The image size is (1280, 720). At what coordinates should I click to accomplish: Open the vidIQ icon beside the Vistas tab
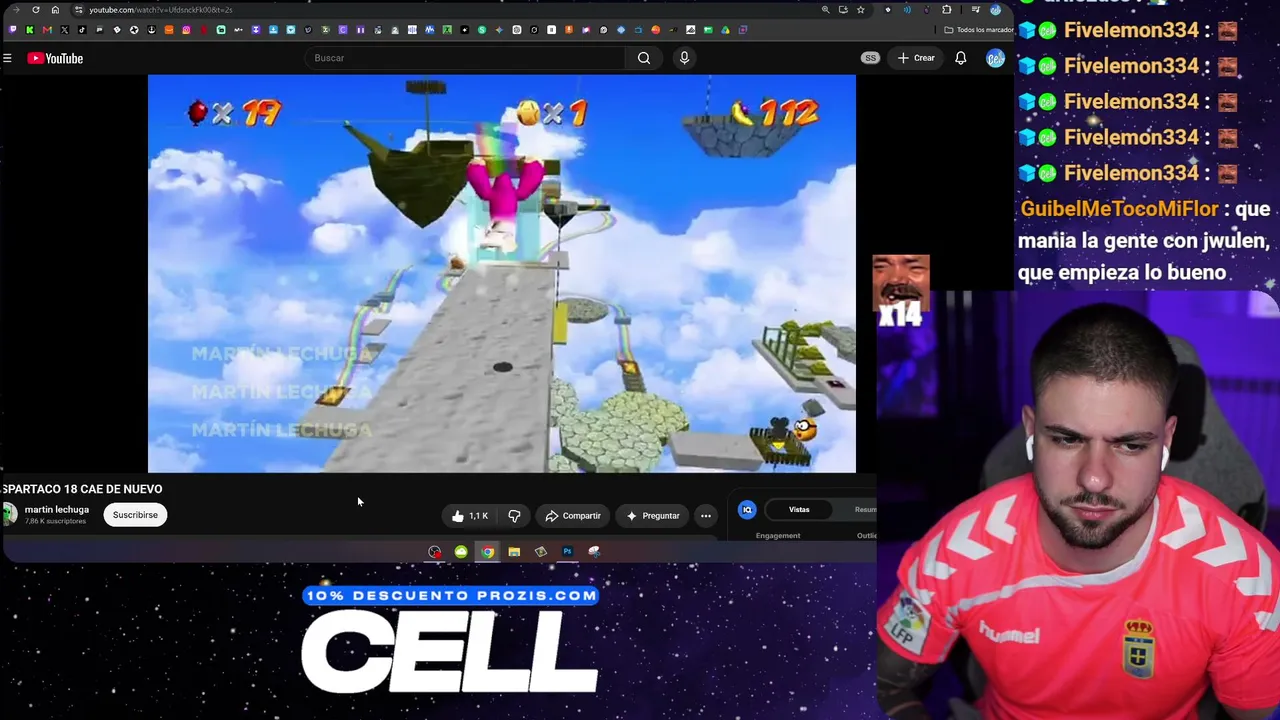[x=747, y=510]
